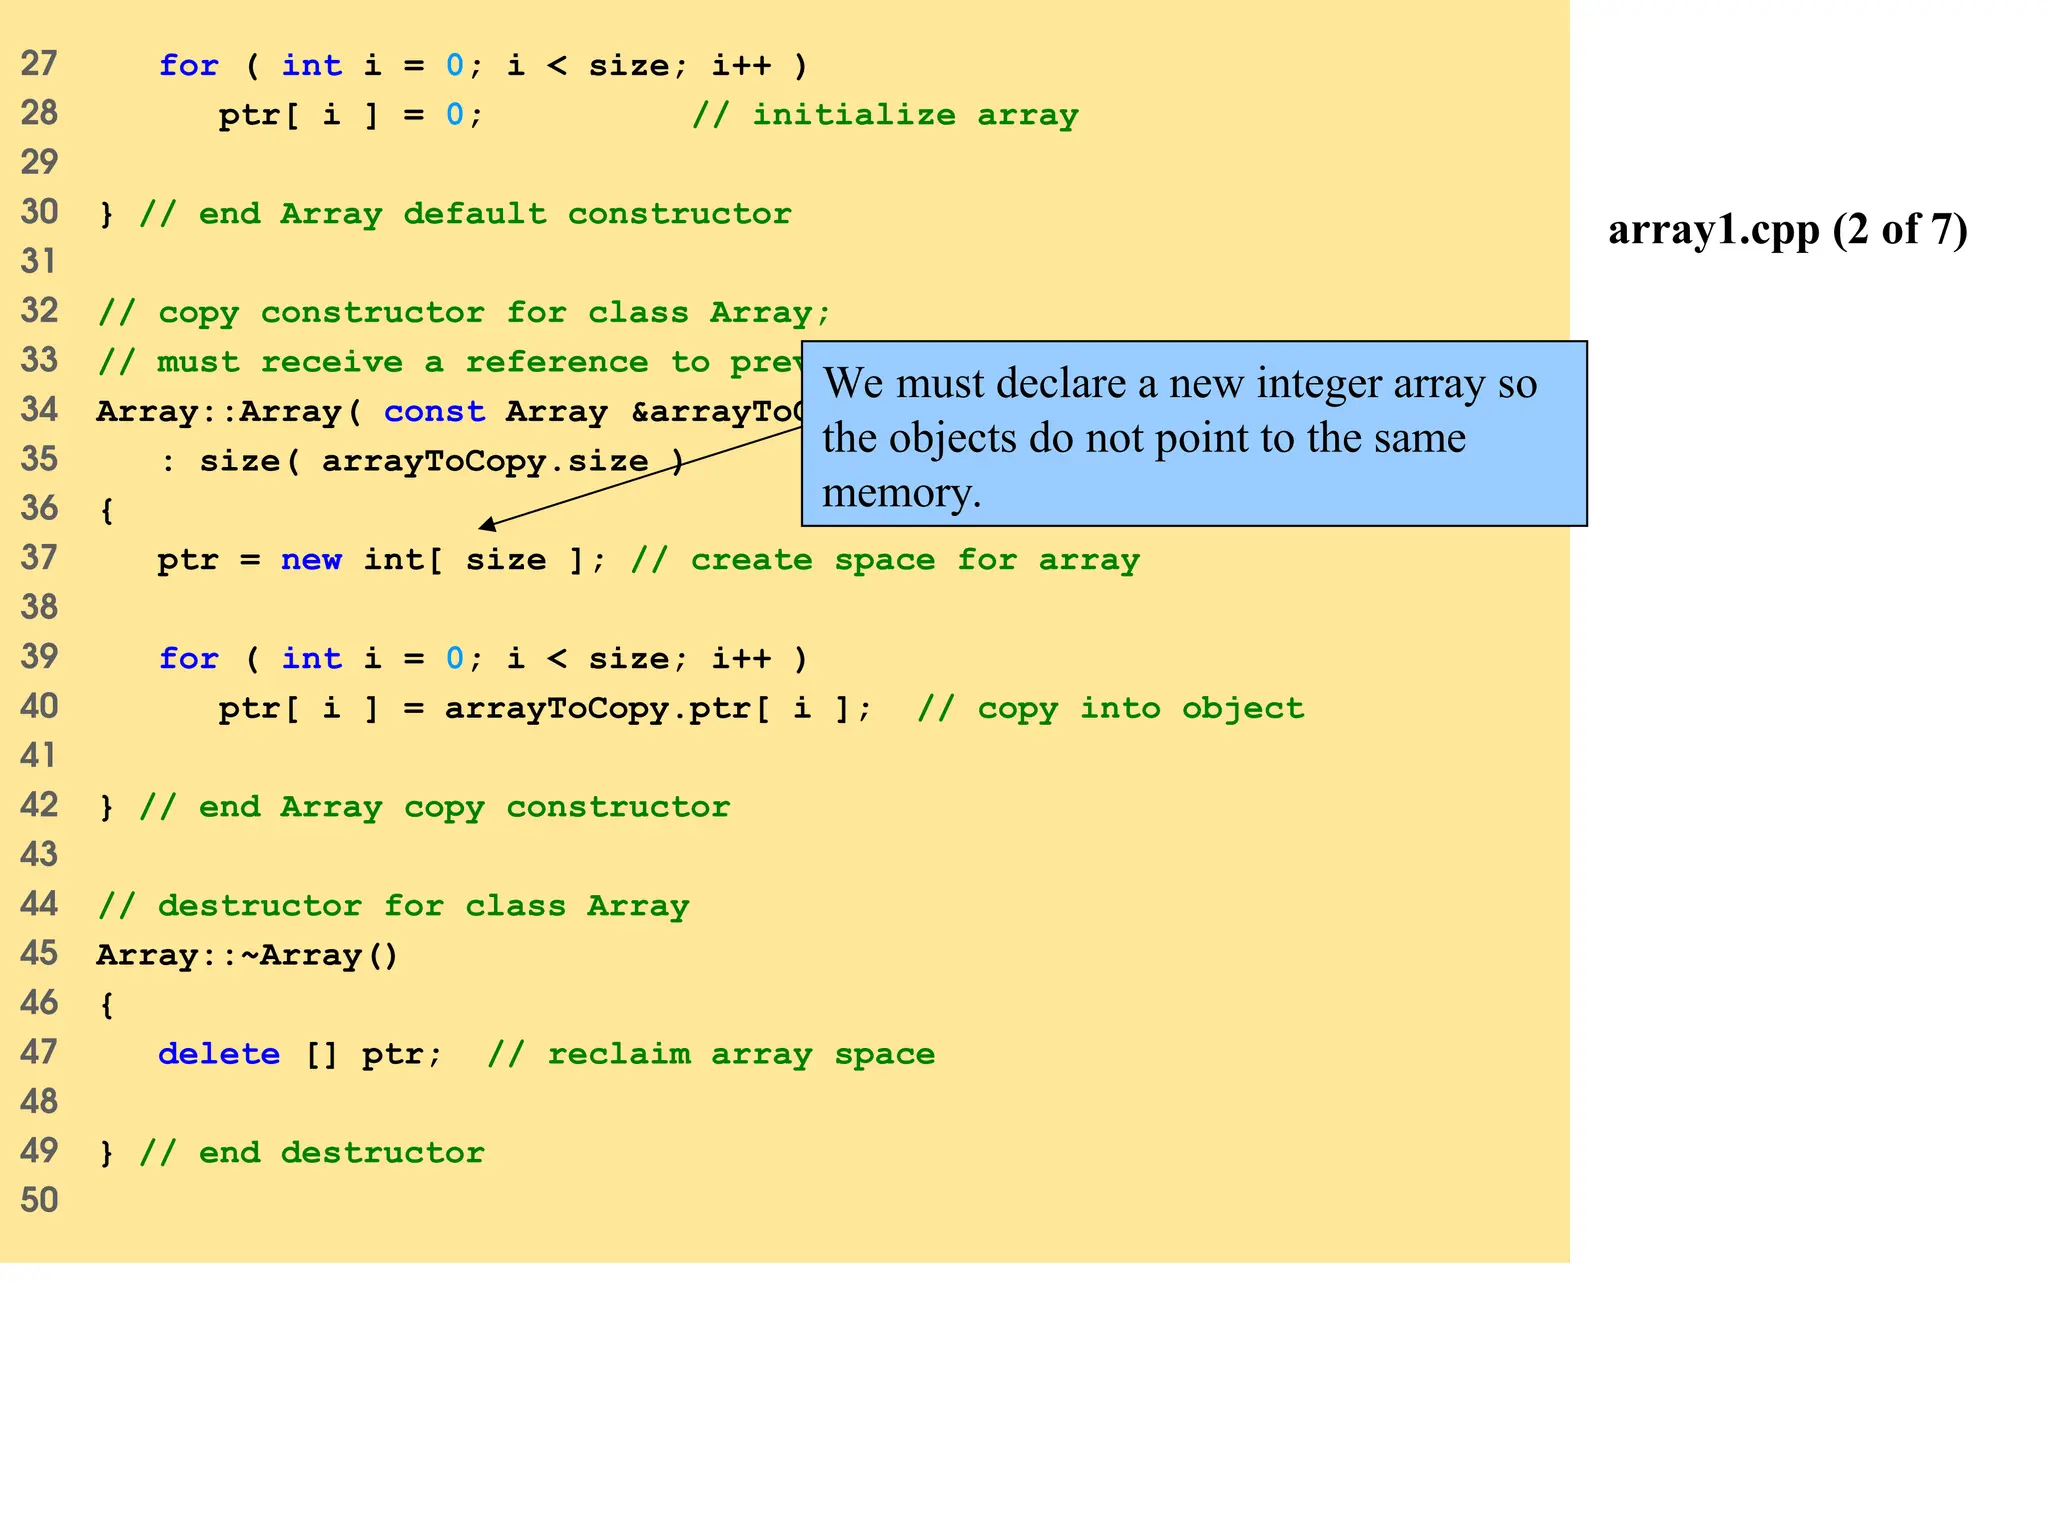Click the opening brace on line 36
This screenshot has height=1536, width=2048.
(x=106, y=510)
